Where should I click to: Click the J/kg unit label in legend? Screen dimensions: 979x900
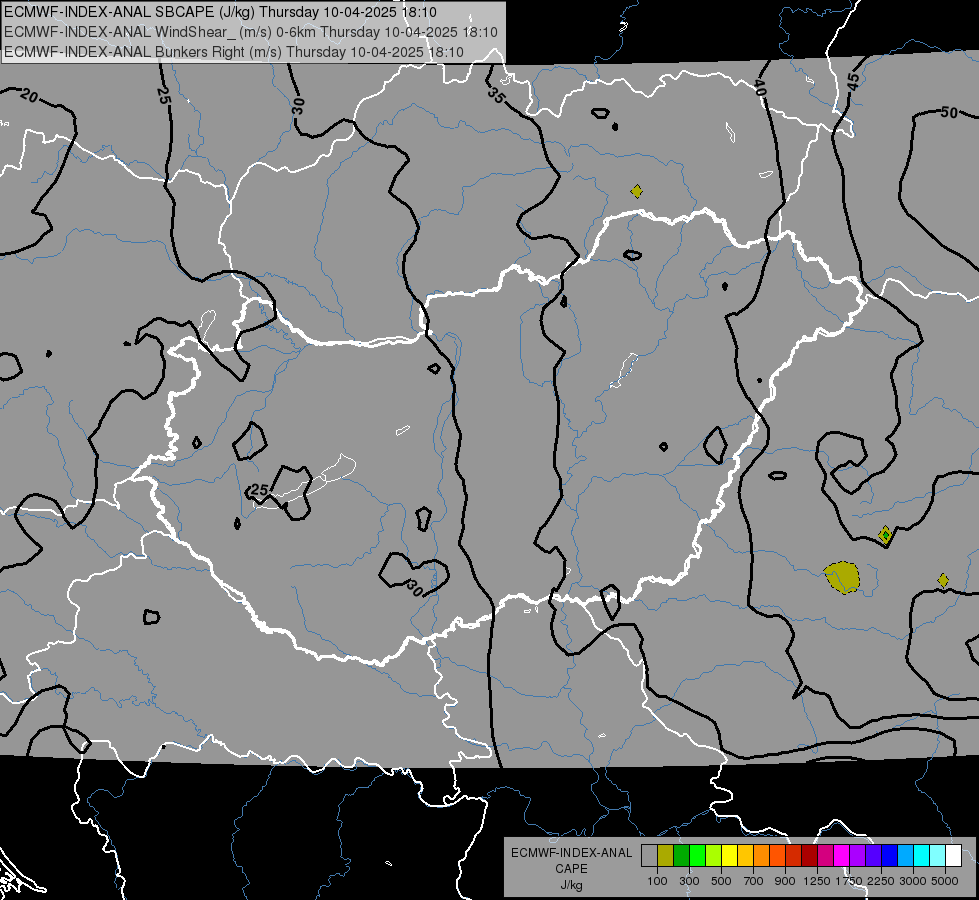pyautogui.click(x=571, y=886)
